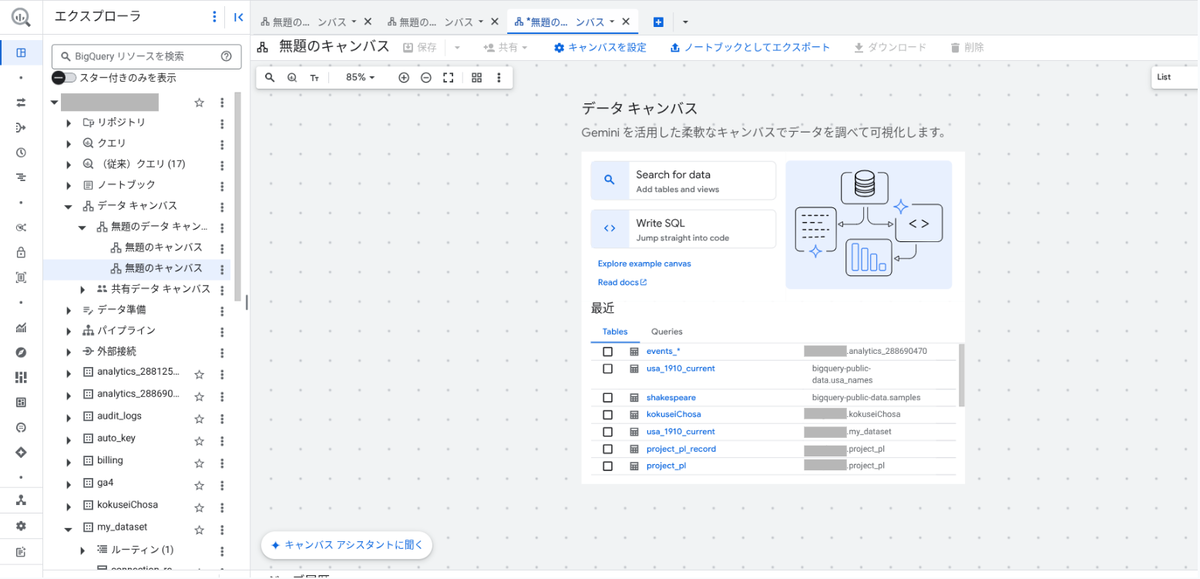Check usa_1910_current checkbox for my_dataset
This screenshot has width=1200, height=579.
pos(608,432)
